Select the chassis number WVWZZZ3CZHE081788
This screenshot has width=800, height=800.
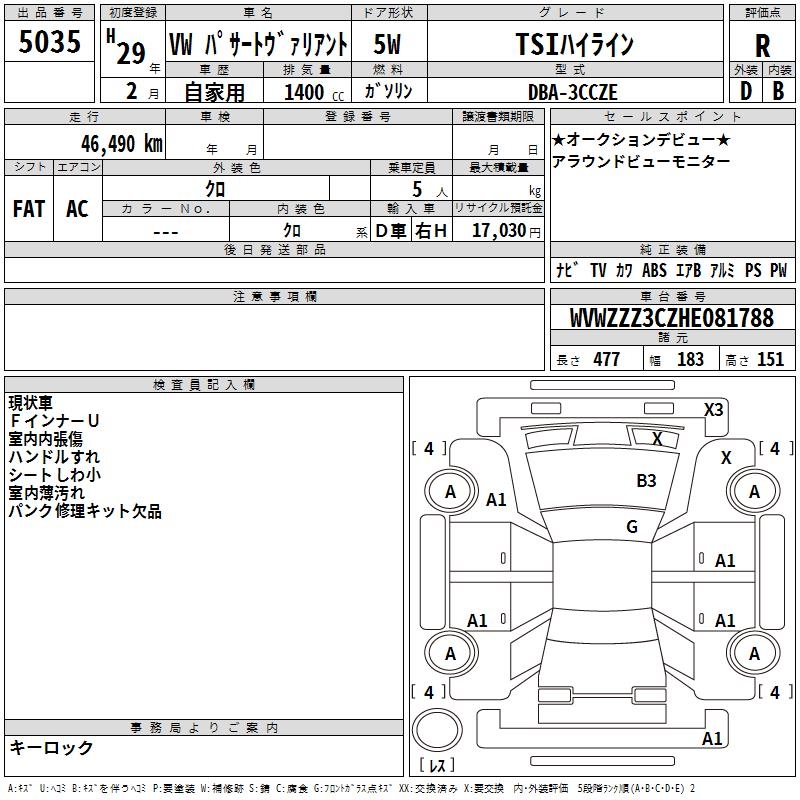click(x=672, y=318)
